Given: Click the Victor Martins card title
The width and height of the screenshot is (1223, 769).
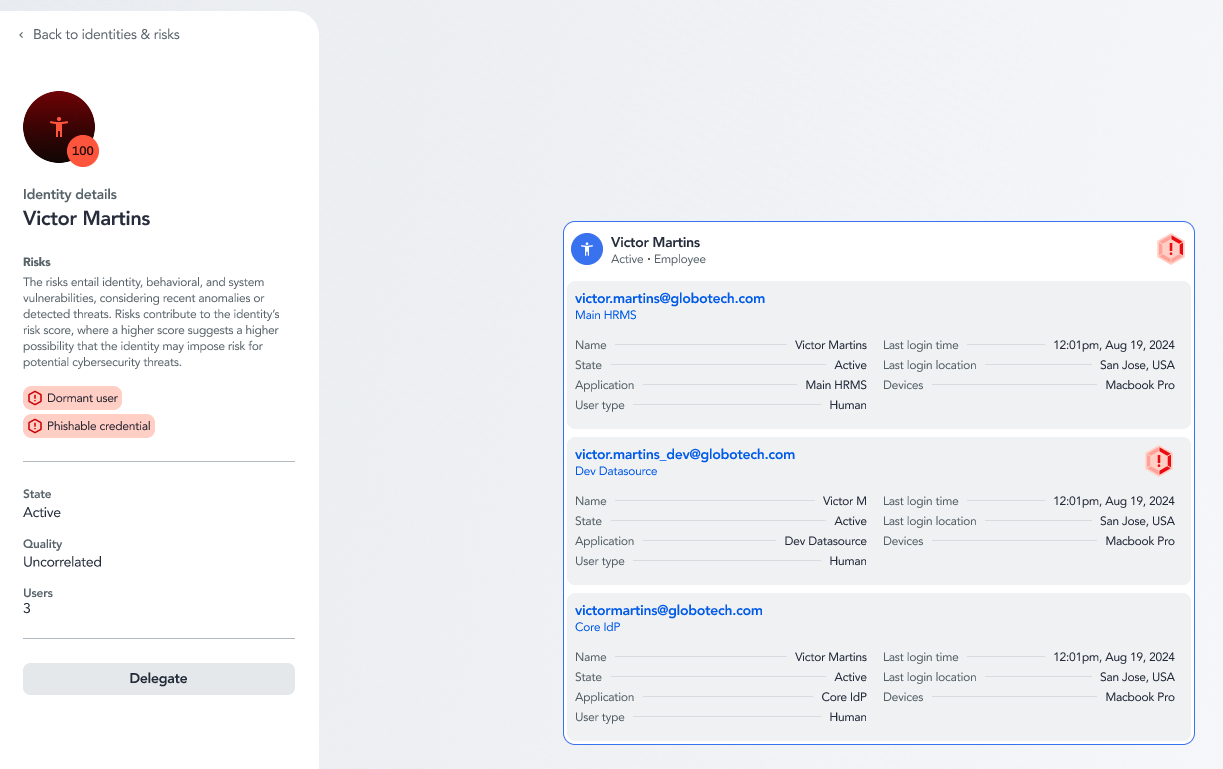Looking at the screenshot, I should tap(656, 242).
